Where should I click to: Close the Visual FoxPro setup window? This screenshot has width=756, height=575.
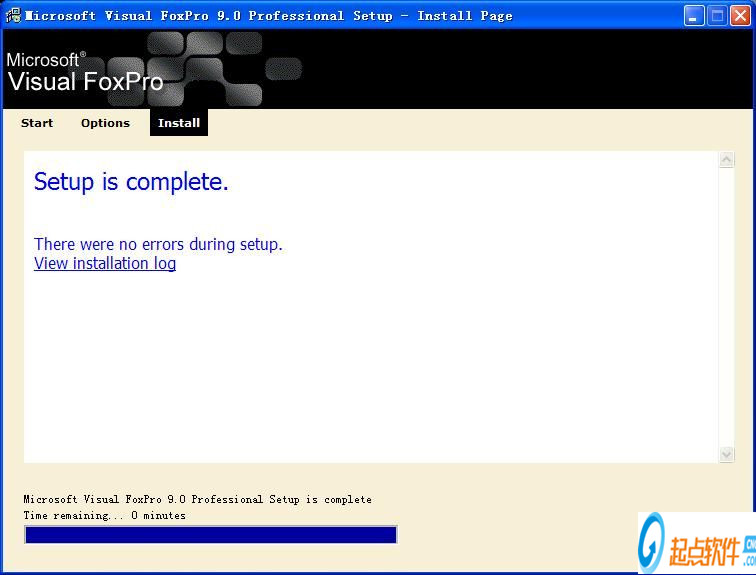740,16
